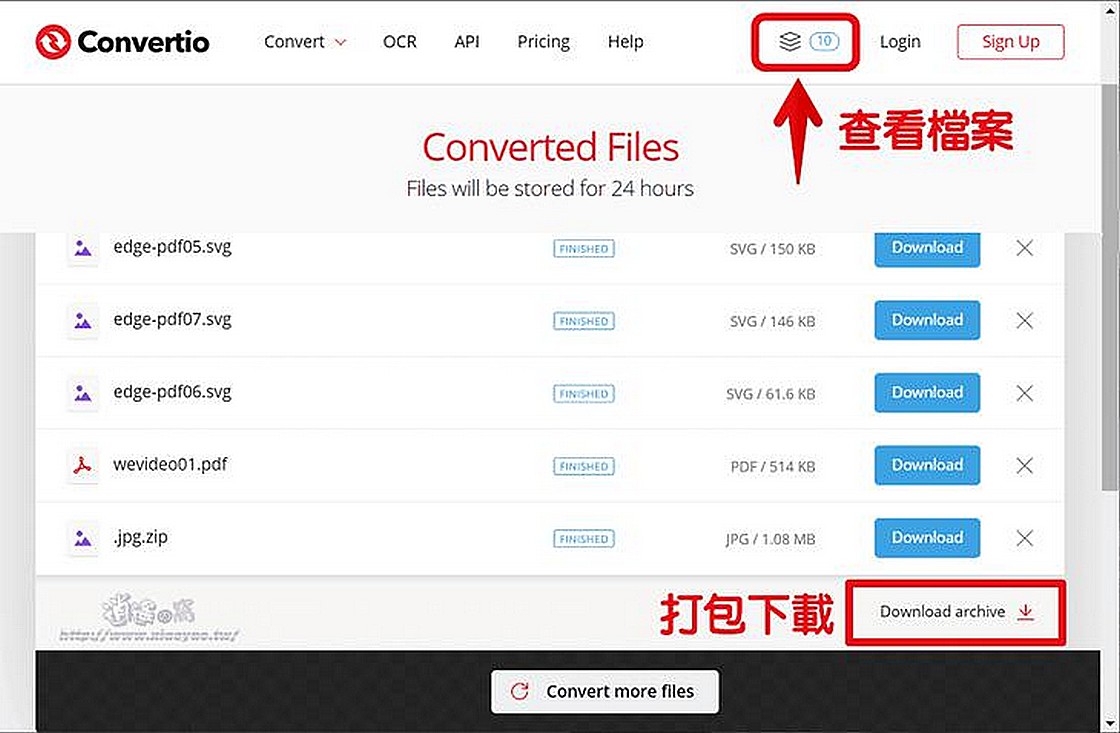
Task: Expand the Convert dropdown menu
Action: pos(305,41)
